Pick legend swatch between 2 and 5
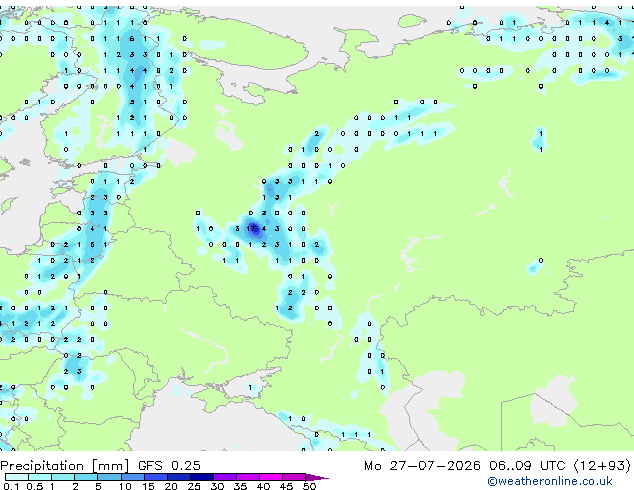Viewport: 634px width, 490px height. tap(86, 477)
